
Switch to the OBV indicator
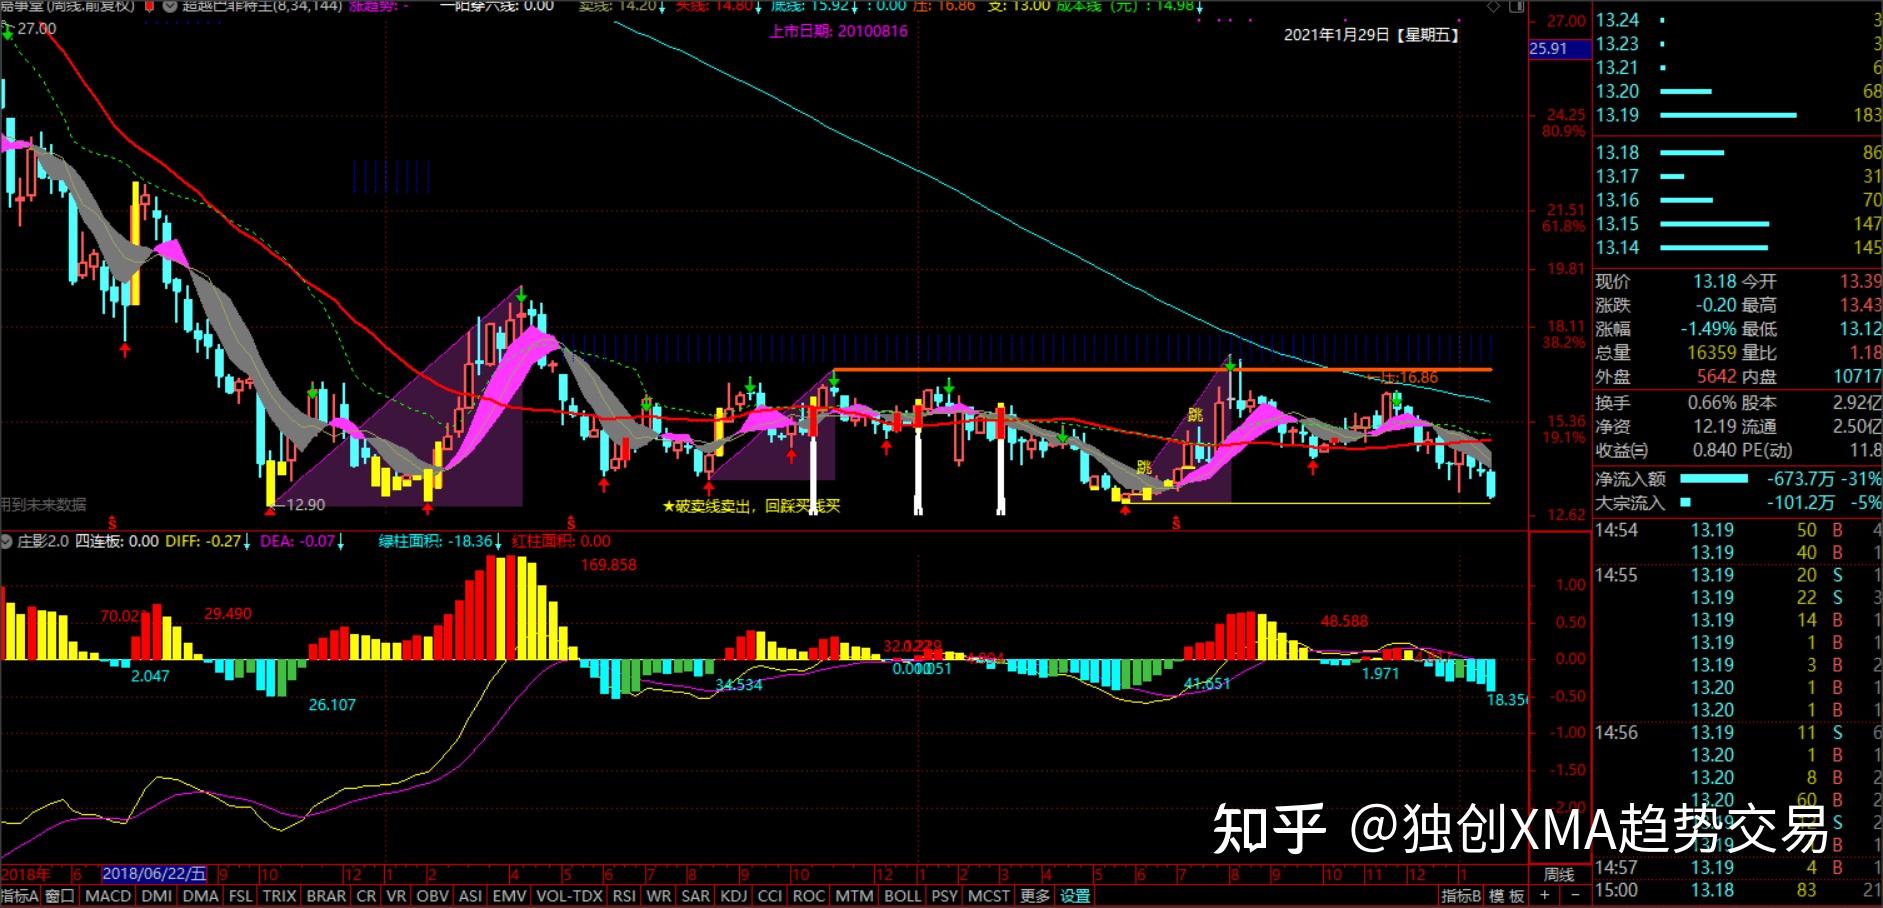tap(432, 896)
